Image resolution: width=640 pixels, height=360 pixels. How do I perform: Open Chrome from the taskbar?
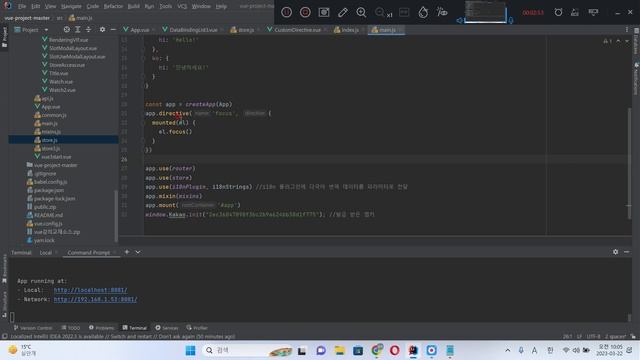(376, 350)
